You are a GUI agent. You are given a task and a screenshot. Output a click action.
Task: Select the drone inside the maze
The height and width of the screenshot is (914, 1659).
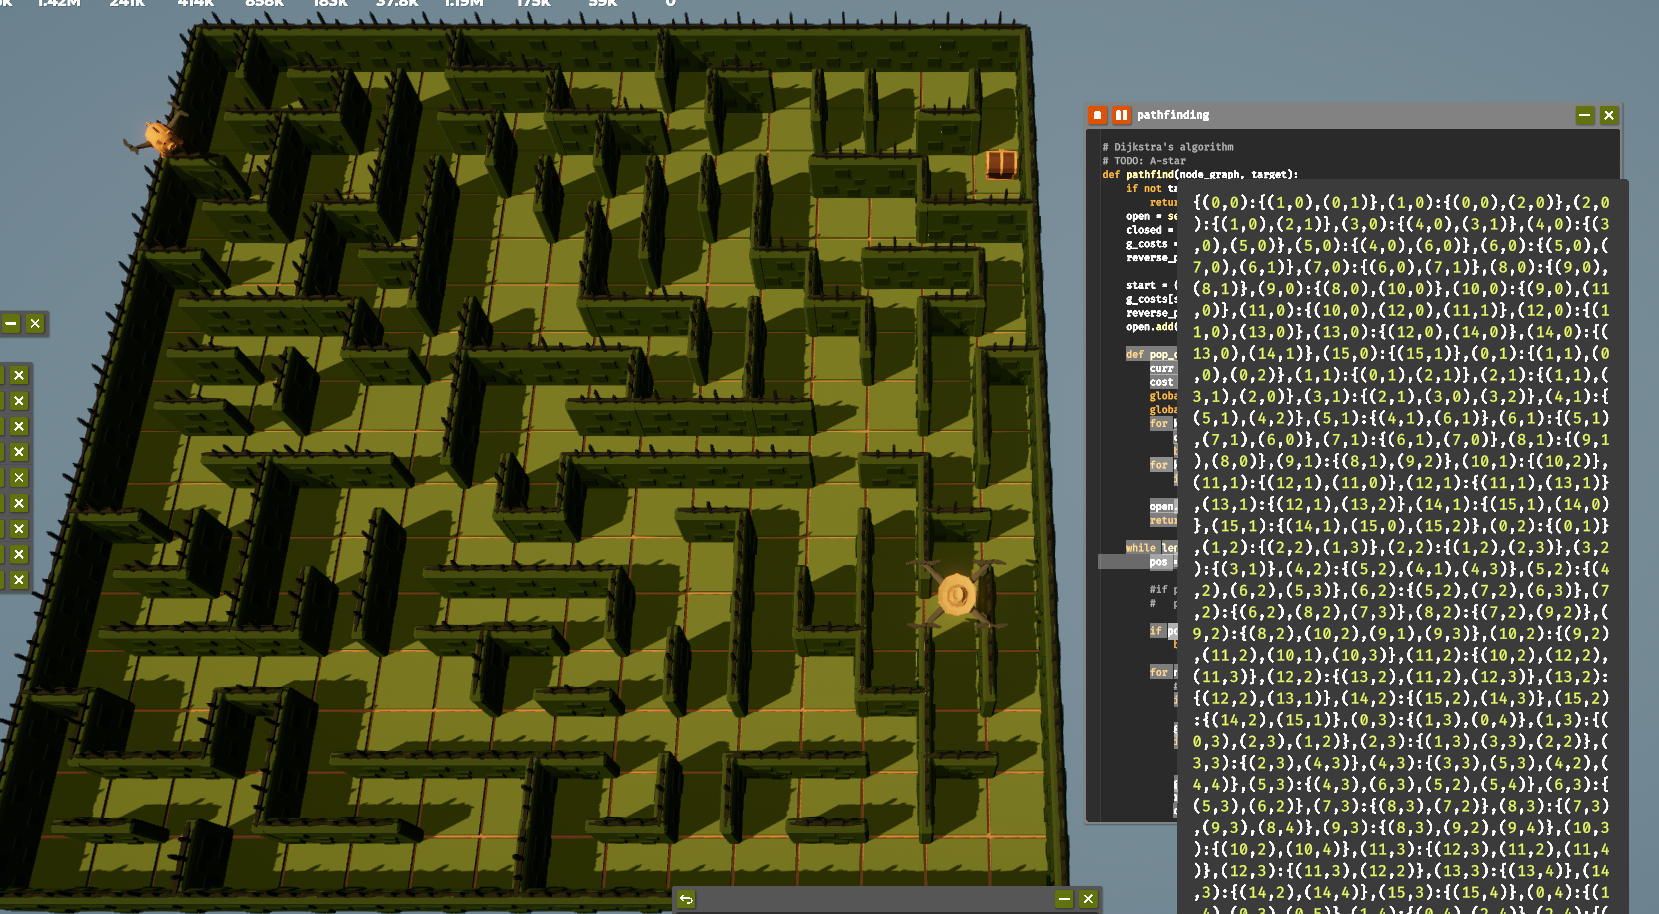point(957,594)
